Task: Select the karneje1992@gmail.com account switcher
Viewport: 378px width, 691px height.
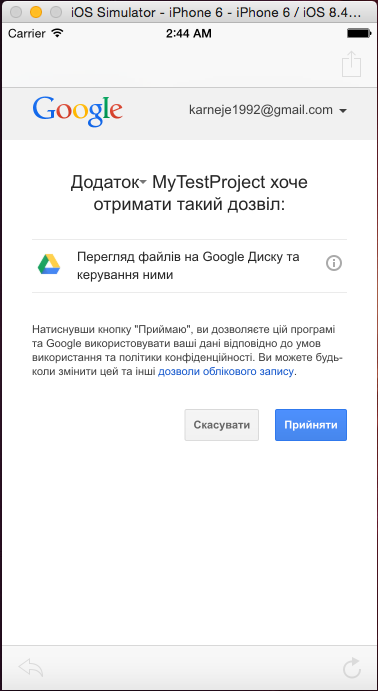Action: [x=268, y=110]
